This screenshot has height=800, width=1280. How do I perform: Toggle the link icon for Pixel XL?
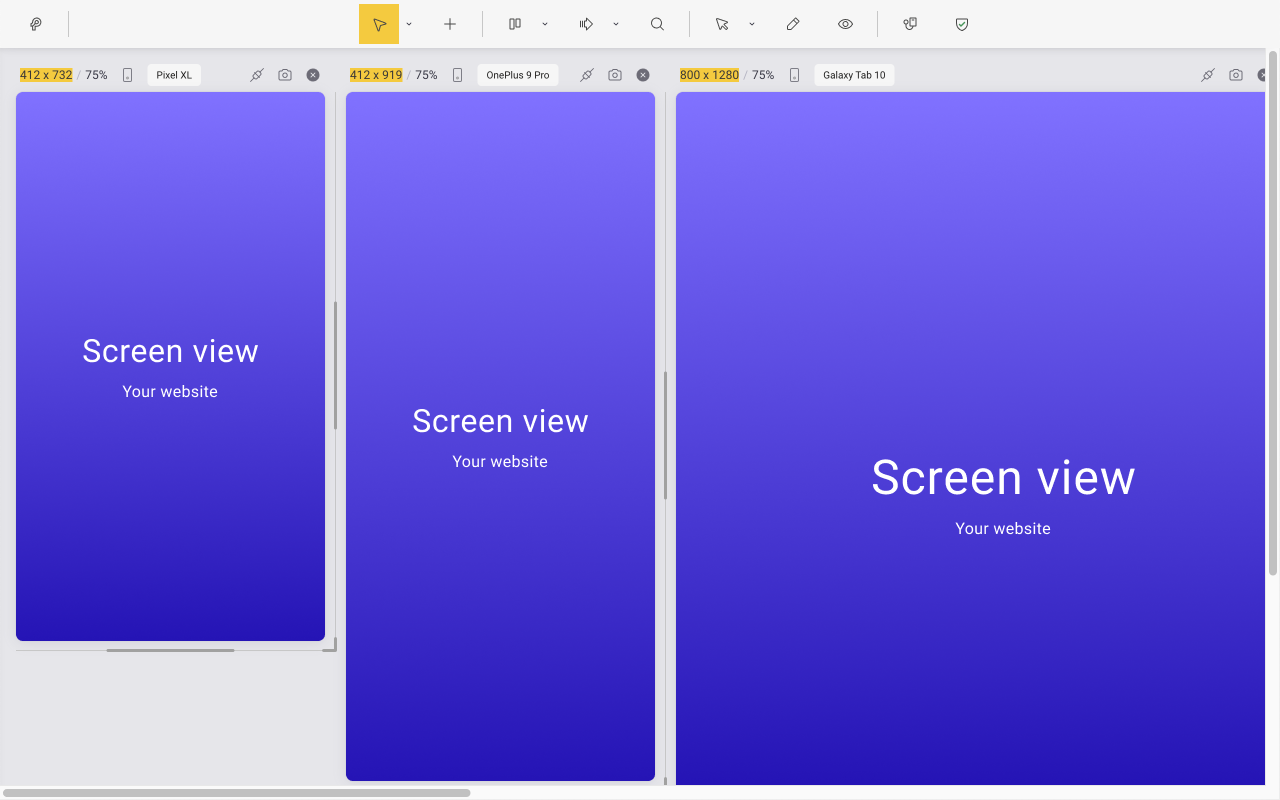tap(257, 75)
